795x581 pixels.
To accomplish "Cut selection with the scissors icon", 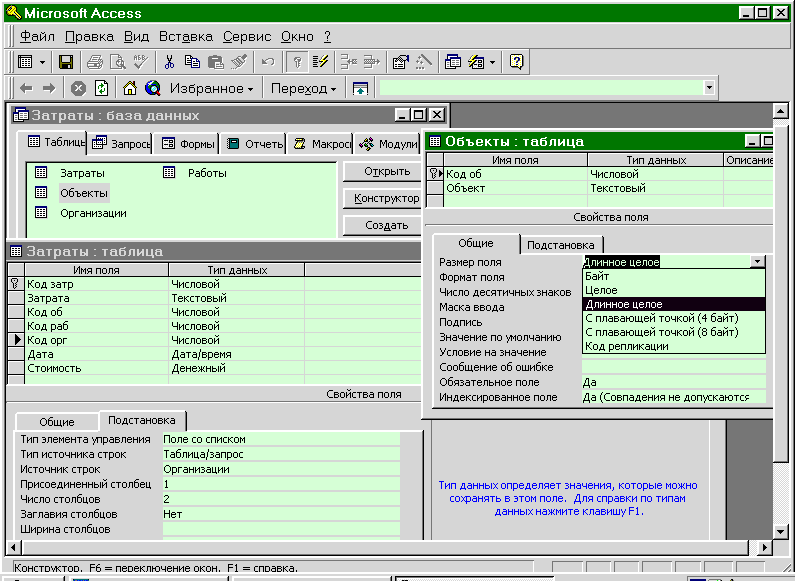I will point(169,62).
